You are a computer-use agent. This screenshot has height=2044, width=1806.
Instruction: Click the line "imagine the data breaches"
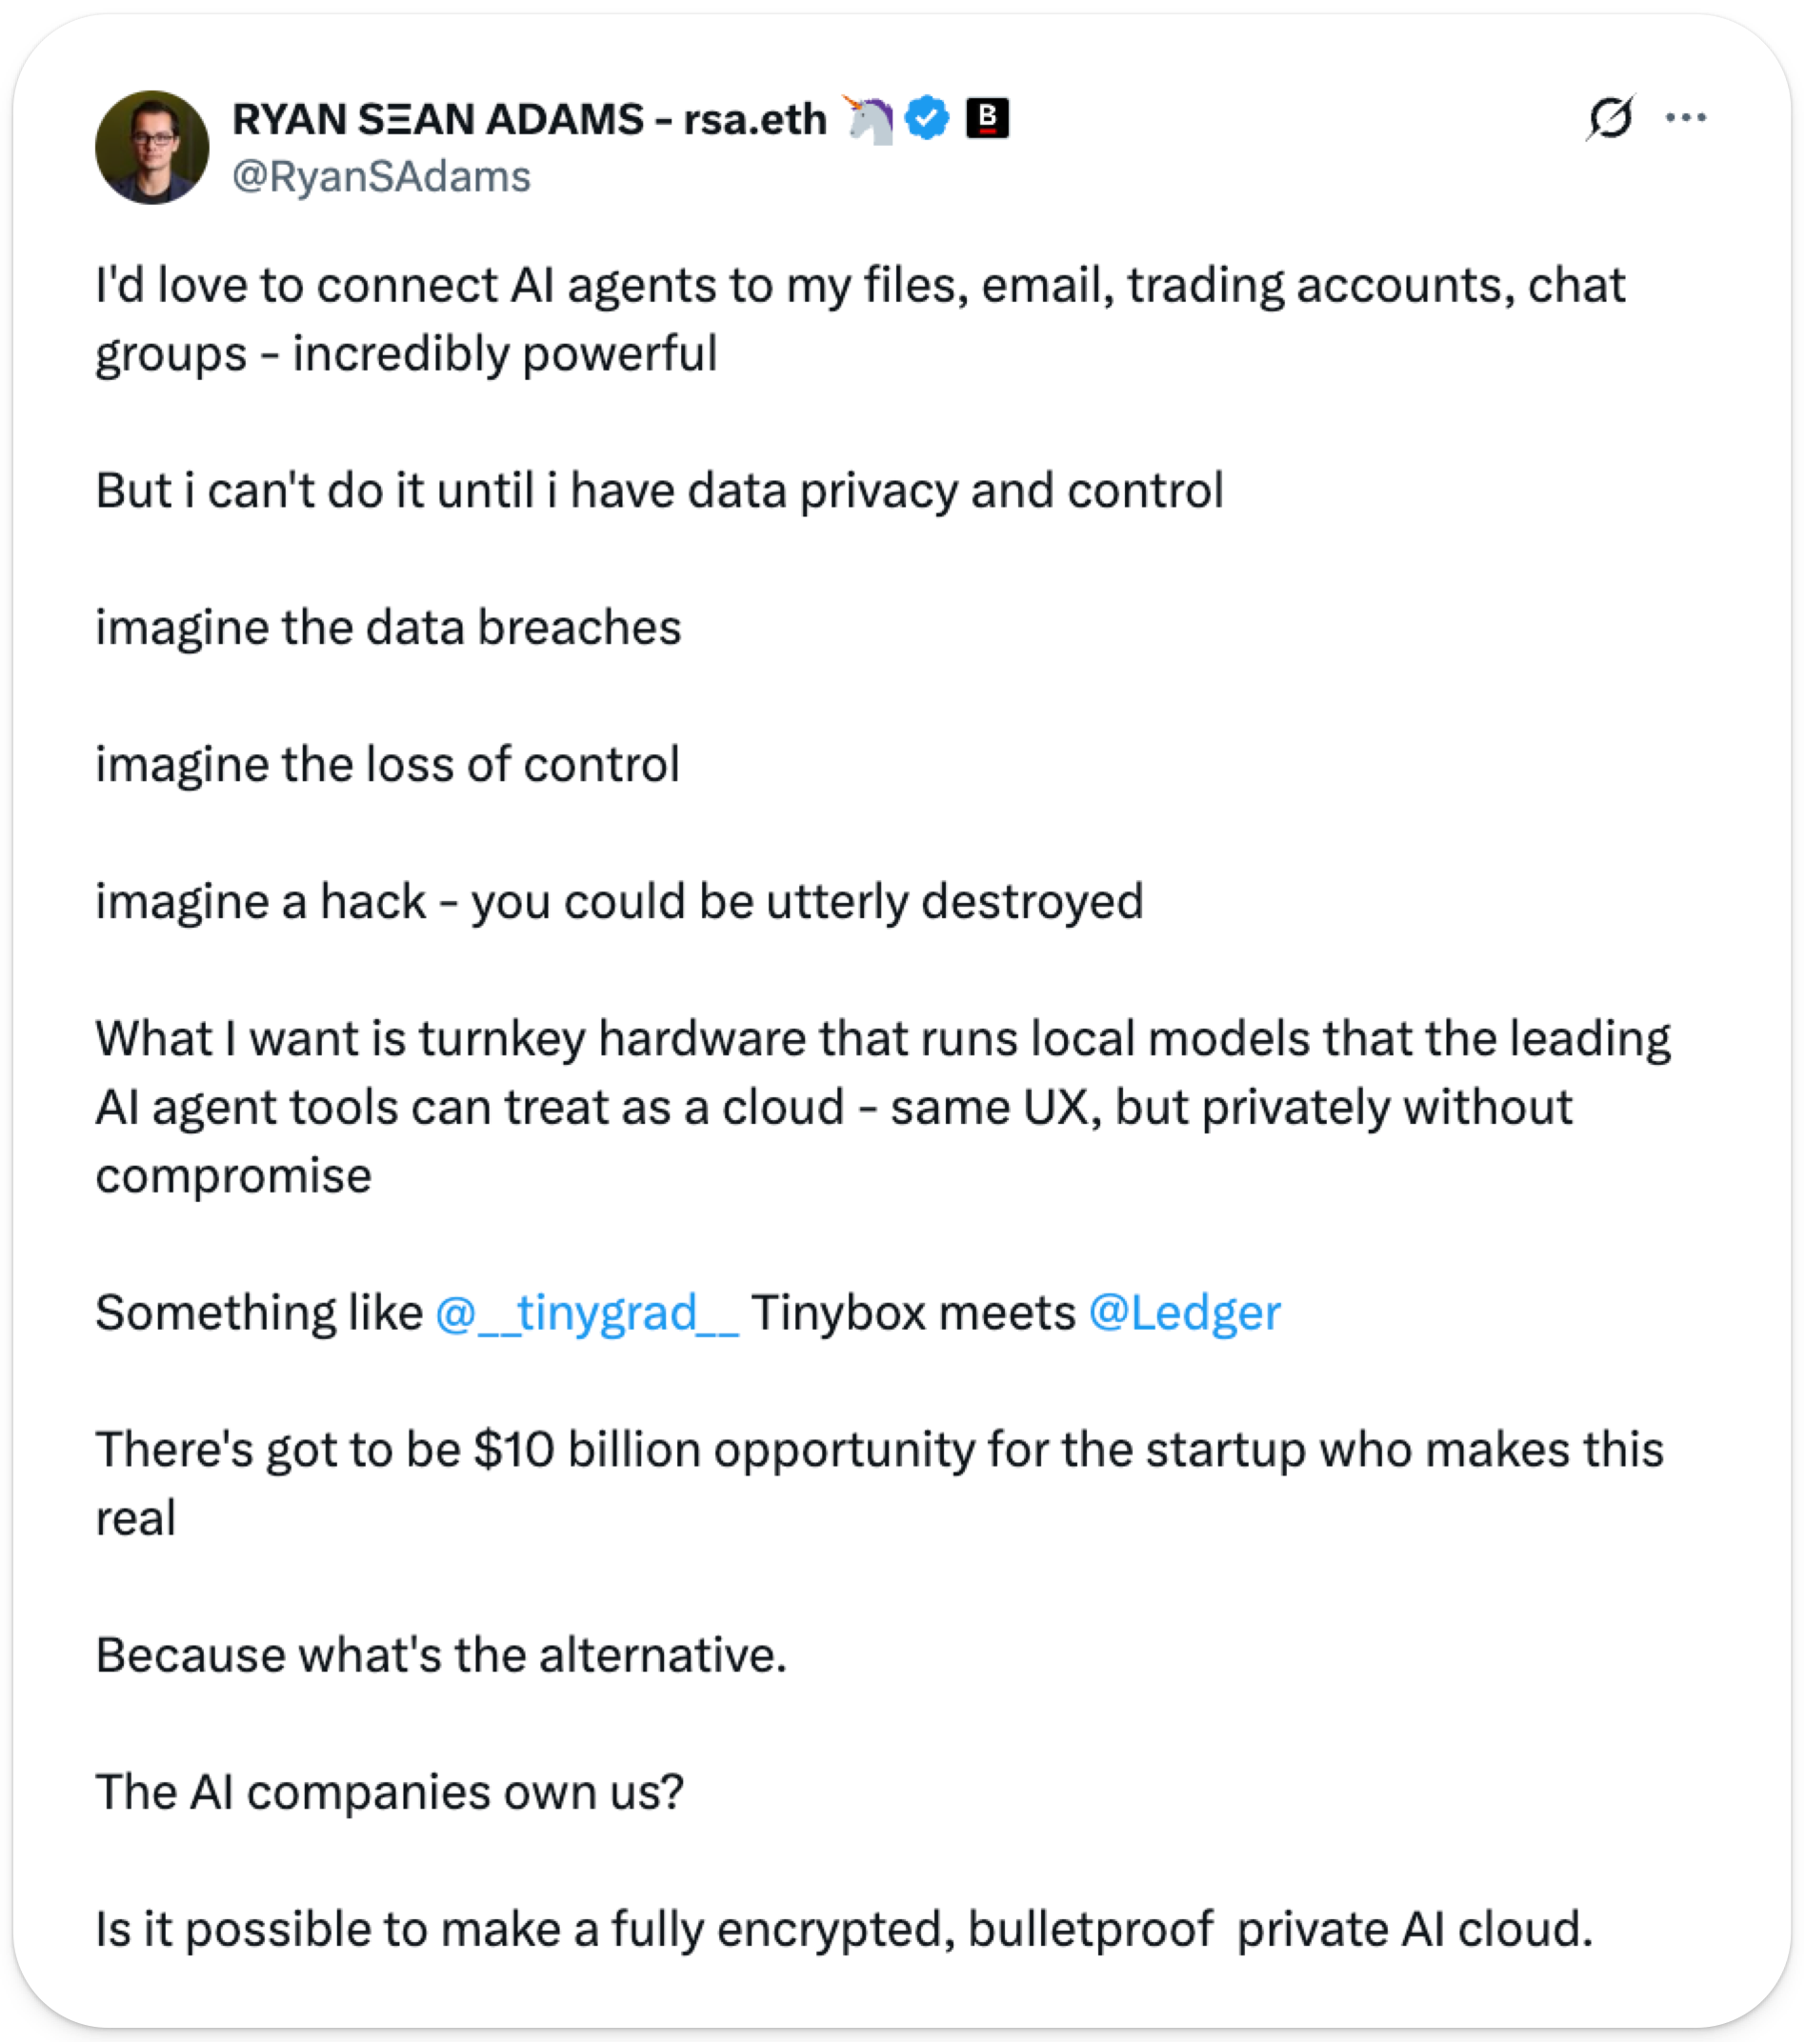pos(388,628)
